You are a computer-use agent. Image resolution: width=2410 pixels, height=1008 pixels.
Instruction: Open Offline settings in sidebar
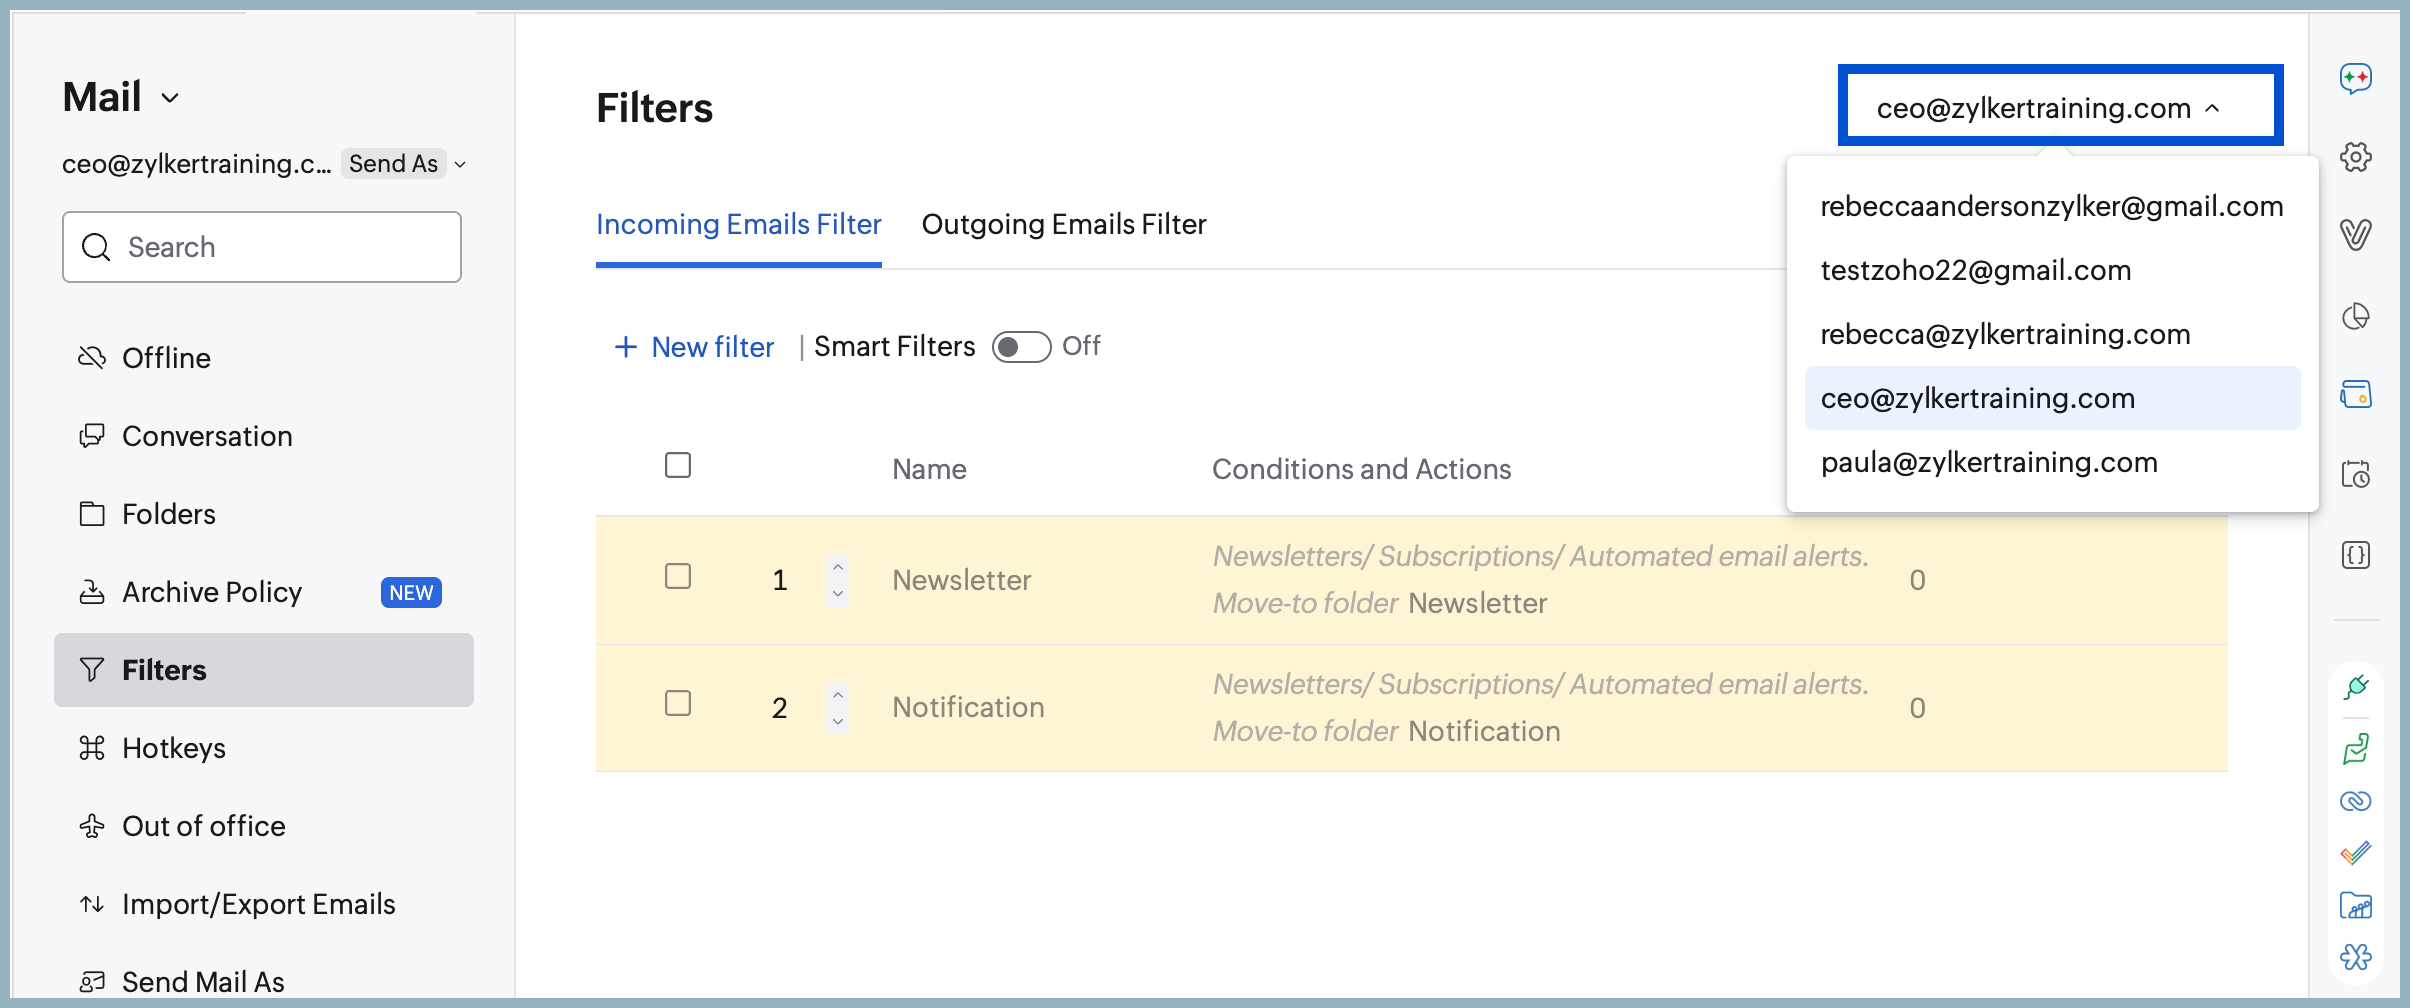pyautogui.click(x=264, y=358)
